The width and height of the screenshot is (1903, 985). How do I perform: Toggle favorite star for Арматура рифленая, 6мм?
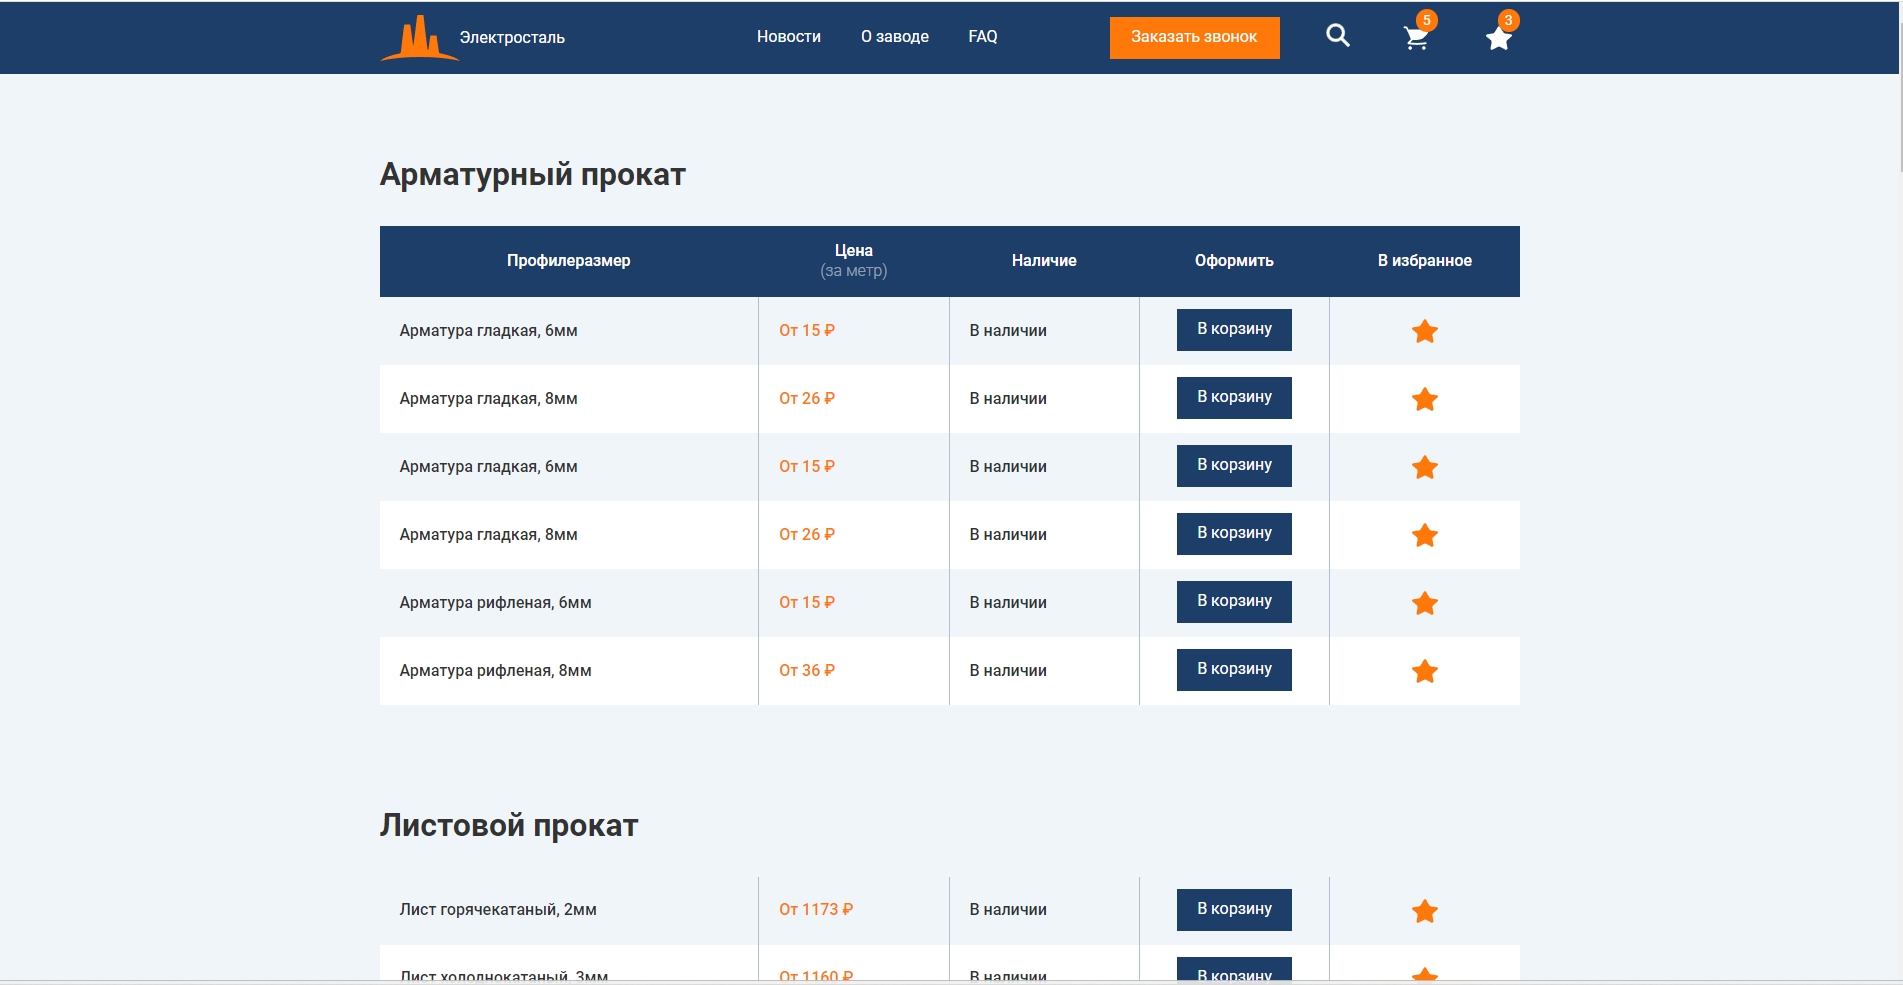[1424, 603]
